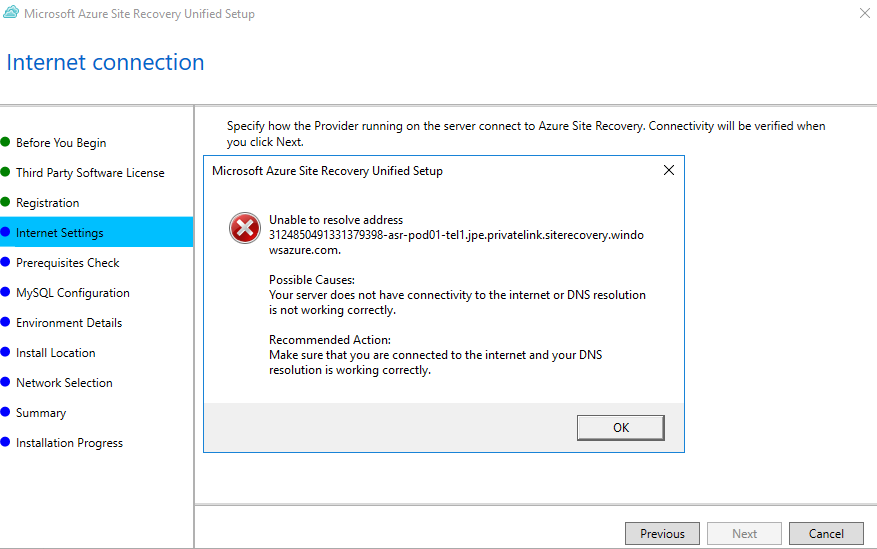Viewport: 877px width, 549px height.
Task: Click blue bullet beside MySQL Configuration
Action: coord(5,291)
